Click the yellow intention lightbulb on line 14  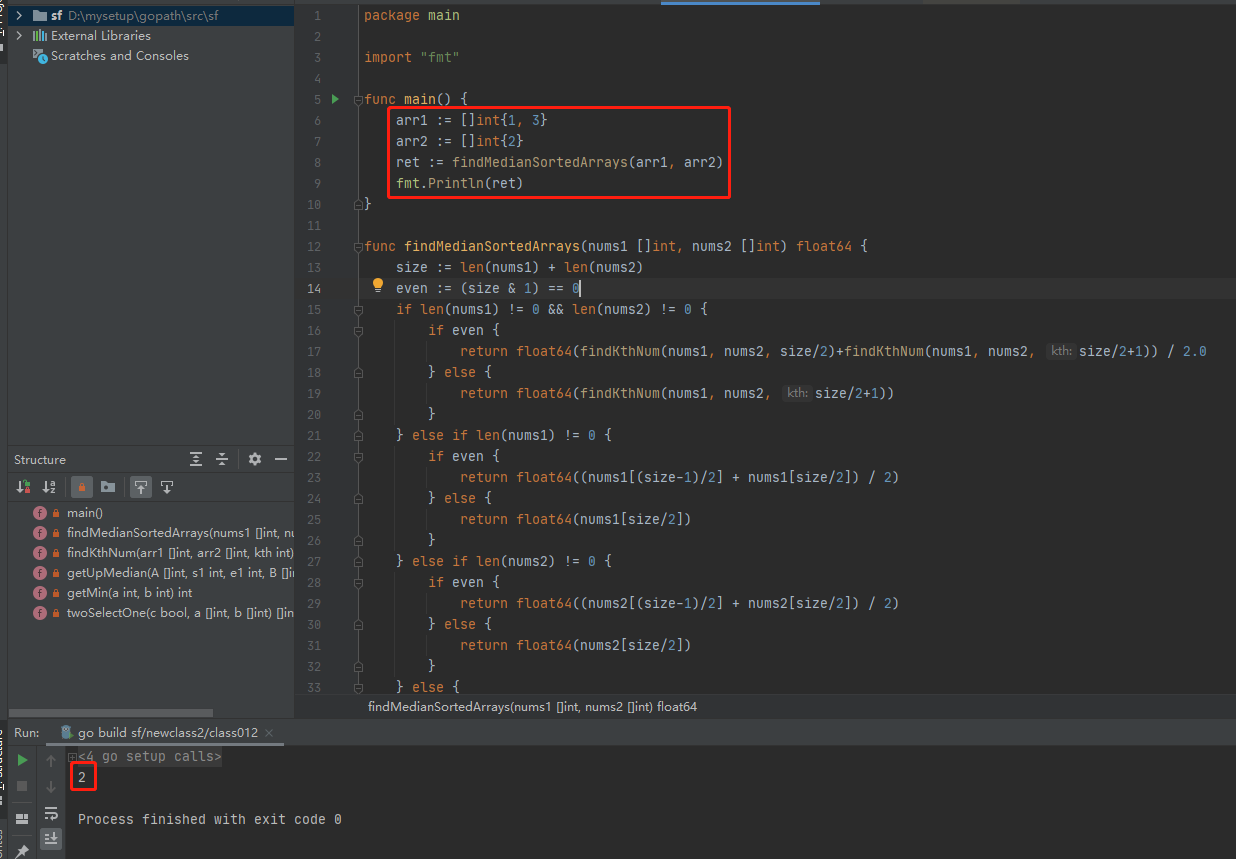[378, 285]
